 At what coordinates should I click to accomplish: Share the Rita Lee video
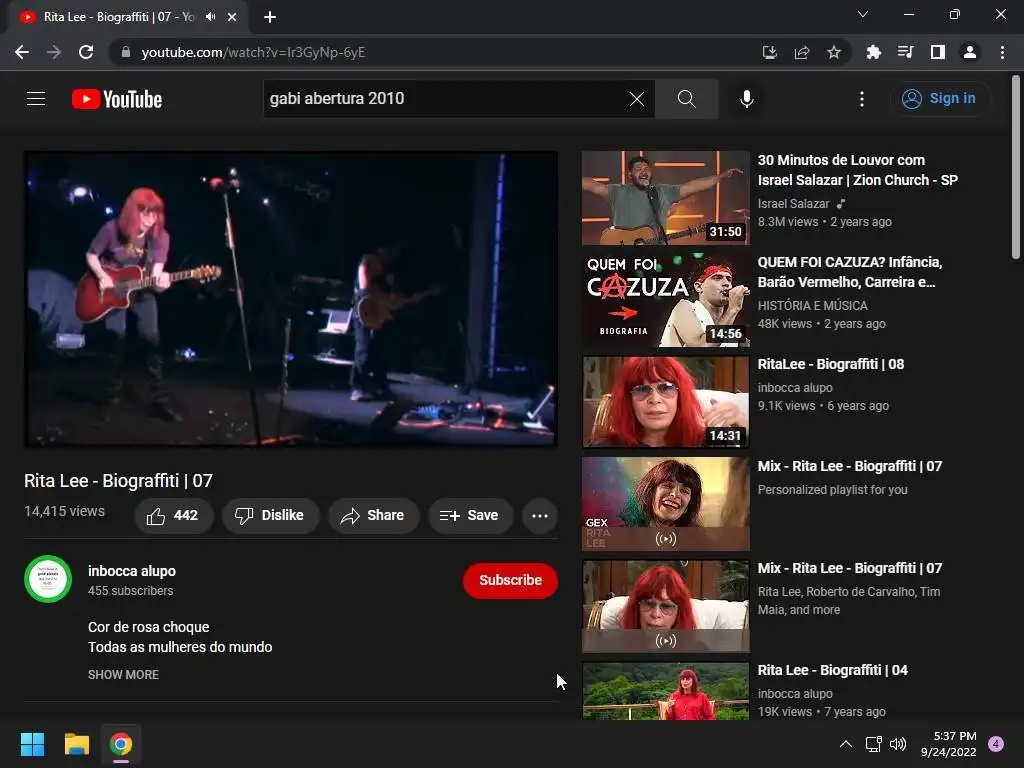click(373, 516)
